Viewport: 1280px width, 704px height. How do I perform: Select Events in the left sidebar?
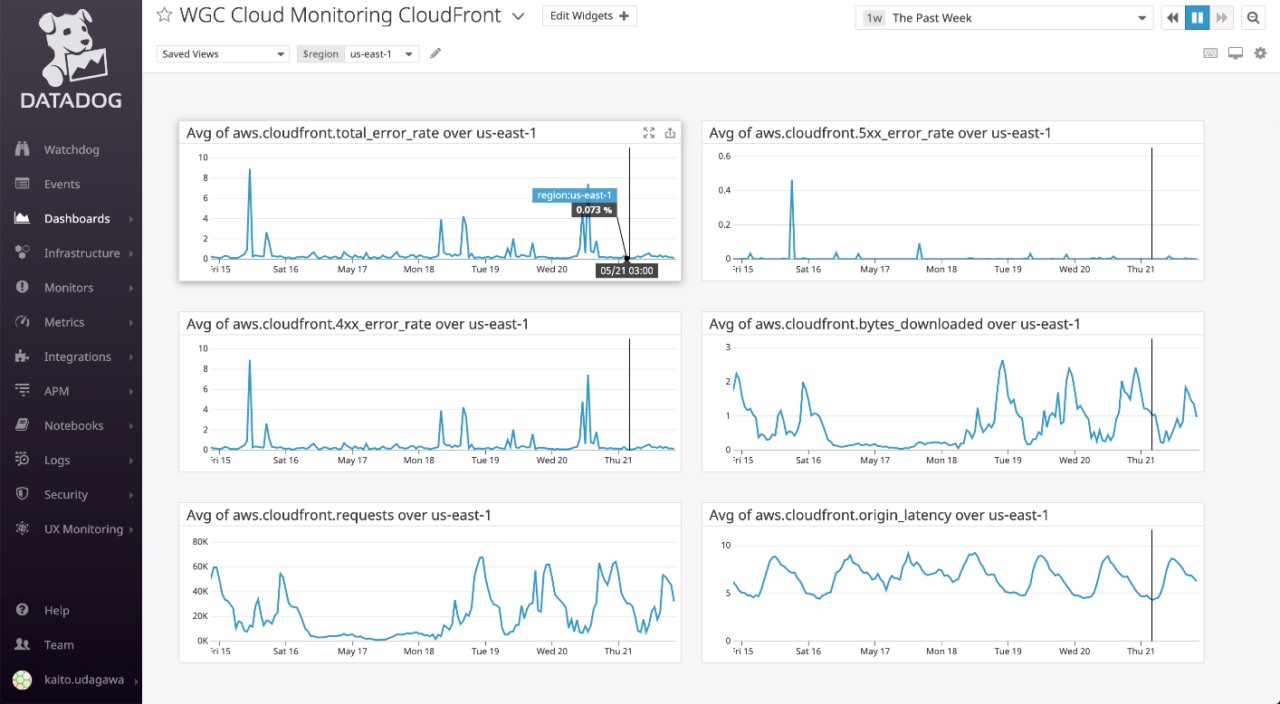(x=64, y=184)
